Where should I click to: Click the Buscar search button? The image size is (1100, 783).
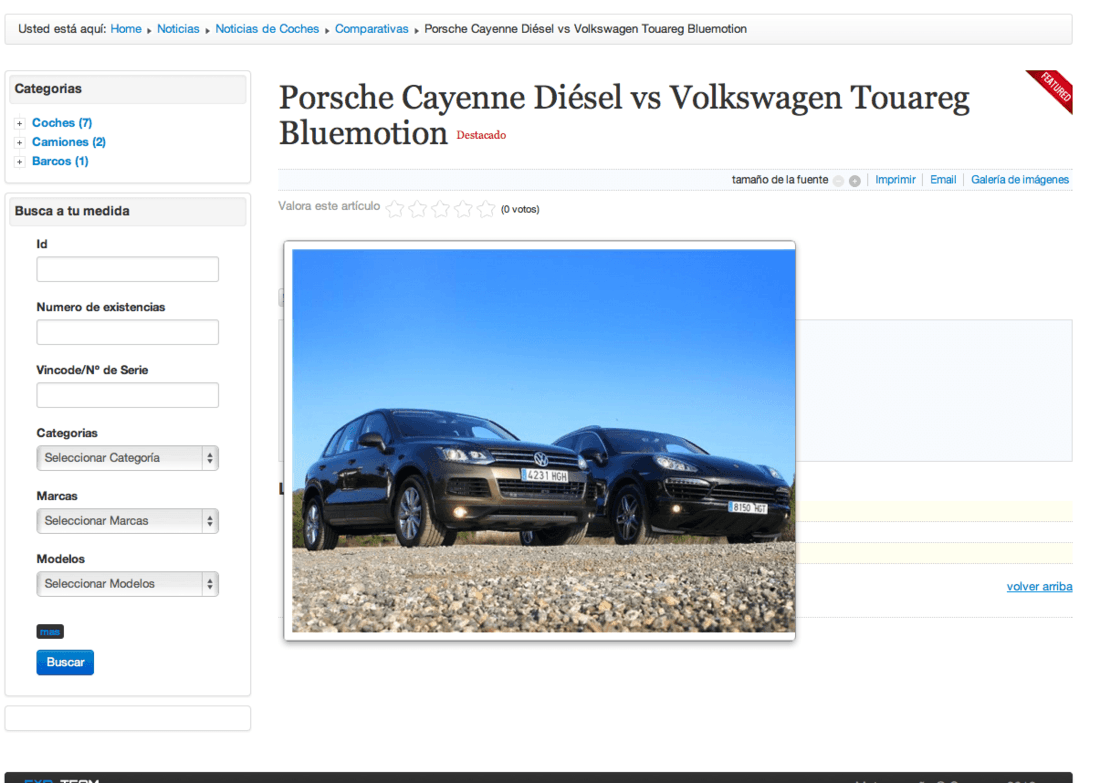(x=65, y=662)
